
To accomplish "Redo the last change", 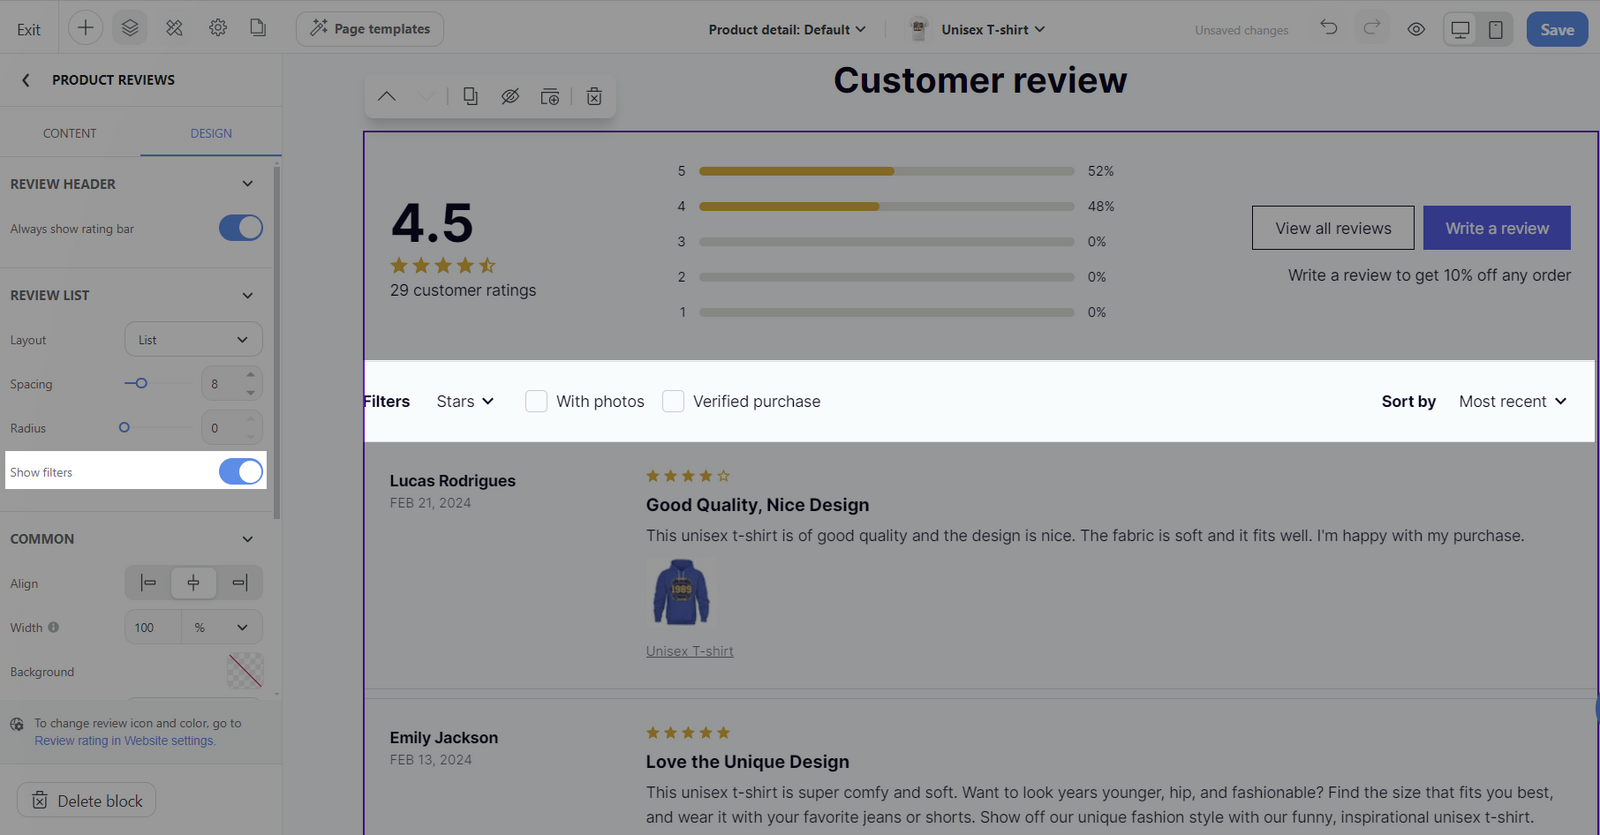I will [1372, 28].
